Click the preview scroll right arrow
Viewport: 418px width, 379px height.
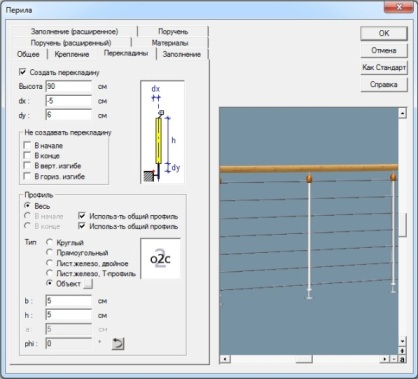[x=385, y=359]
